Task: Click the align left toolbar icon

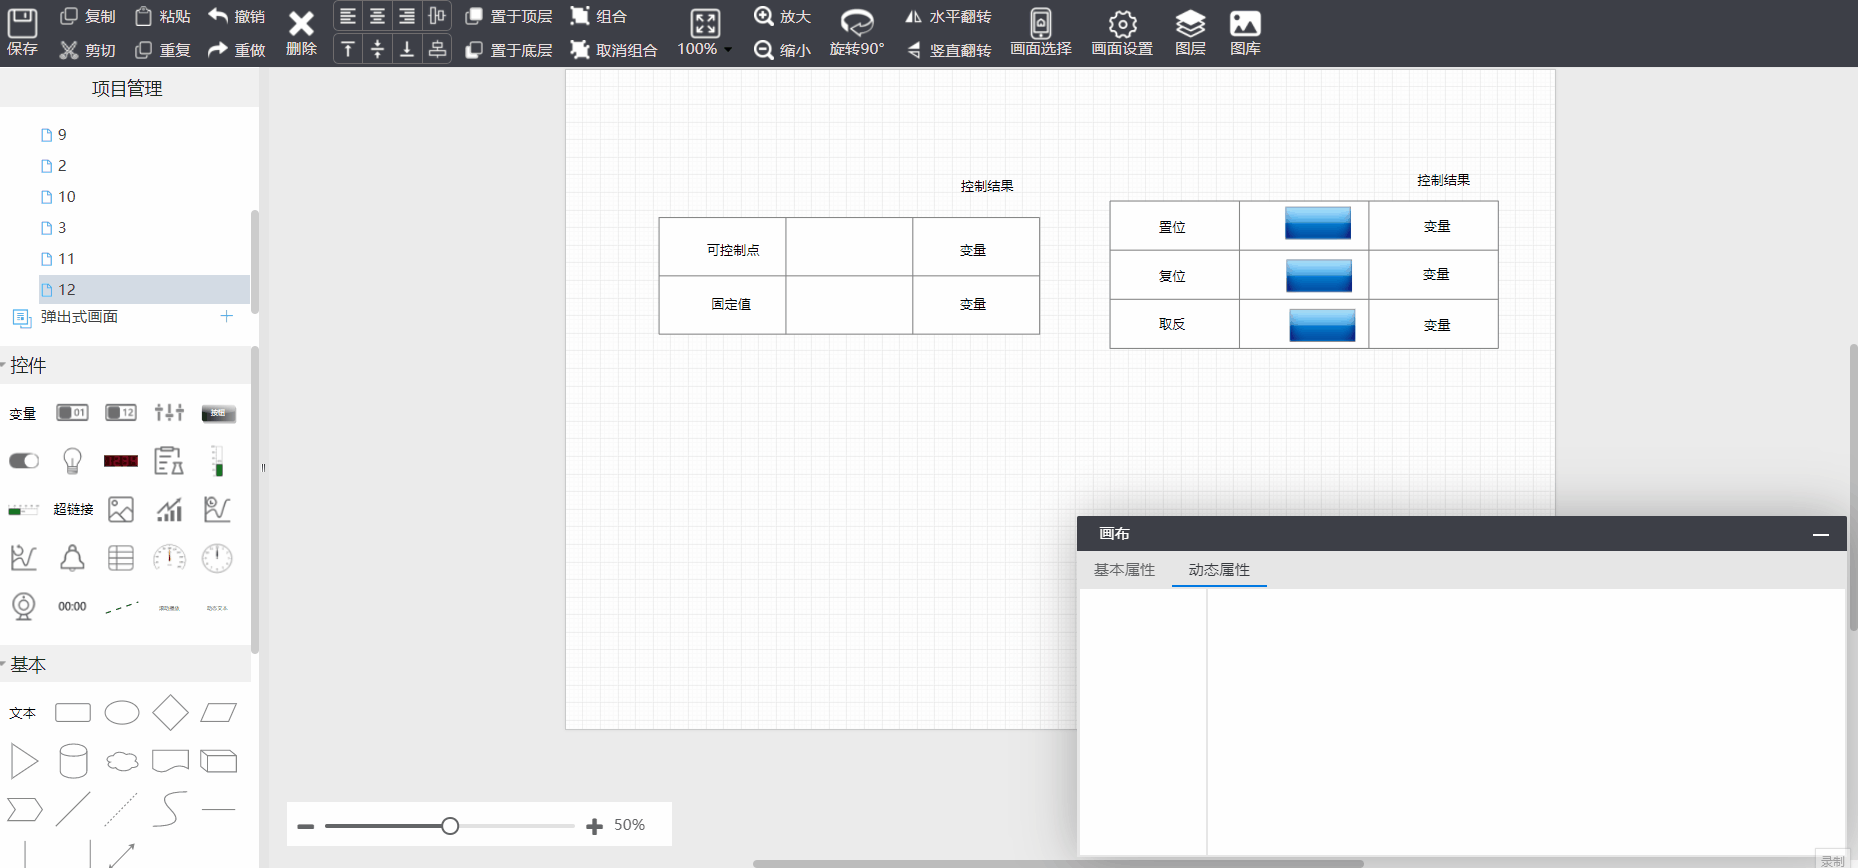Action: [347, 16]
